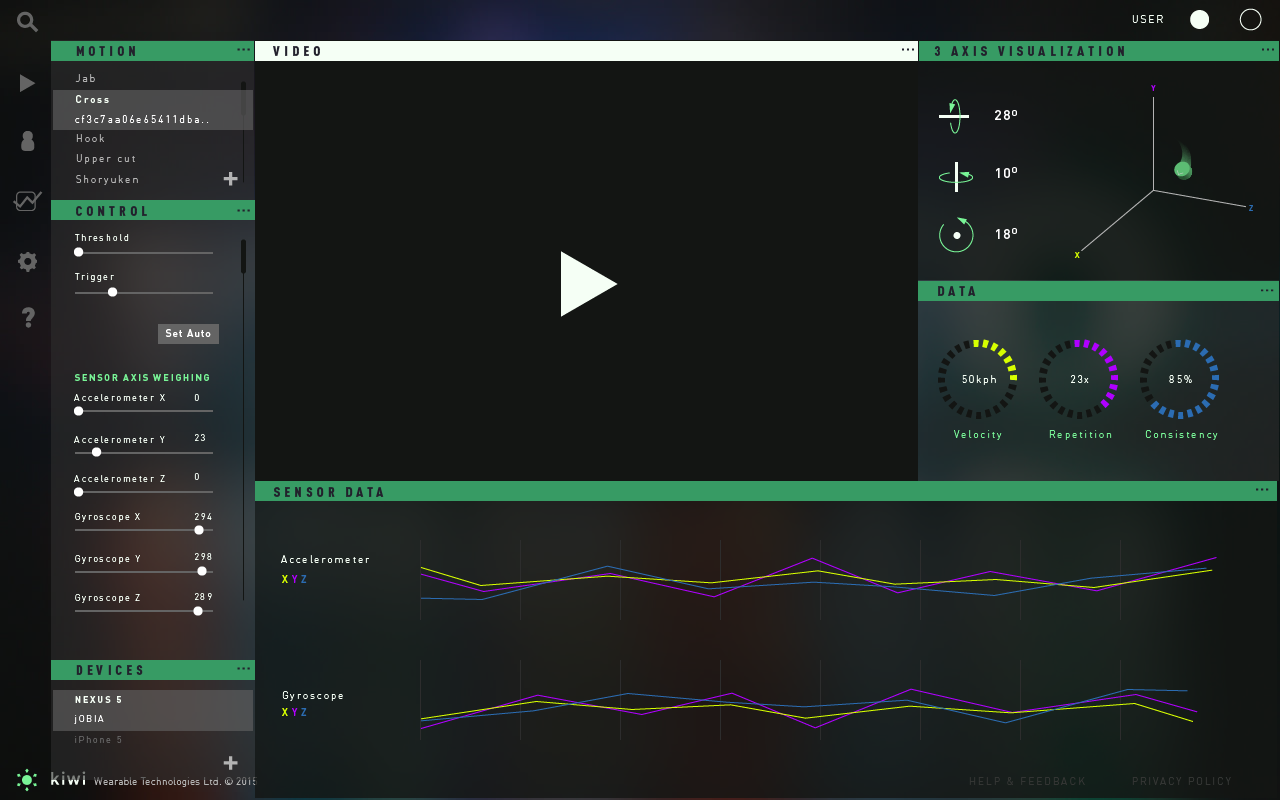
Task: Click the Gyroscope chart label
Action: point(313,696)
